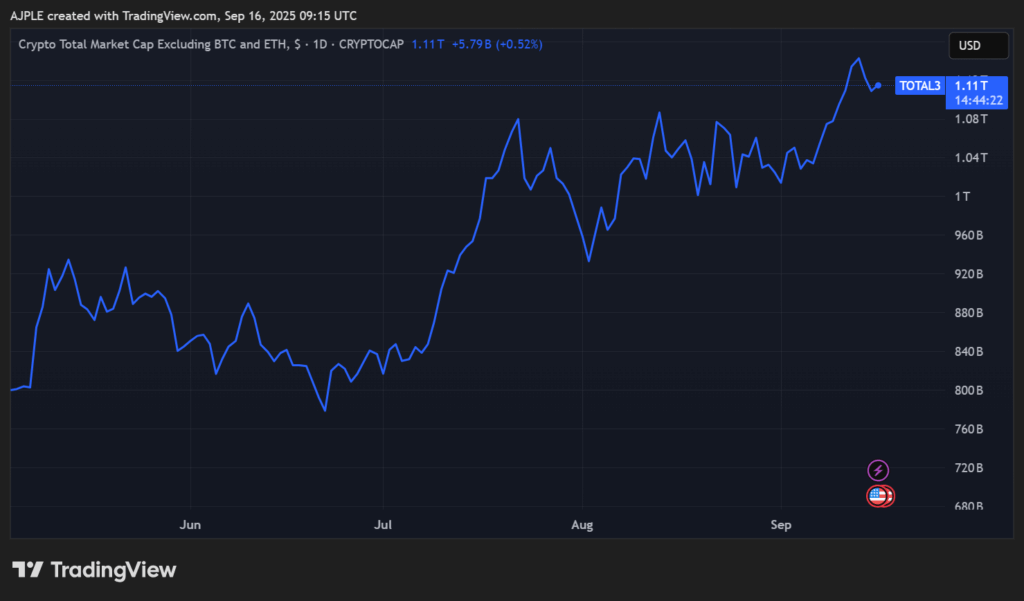The width and height of the screenshot is (1024, 601).
Task: Click the last data point dot on the line
Action: tap(878, 86)
